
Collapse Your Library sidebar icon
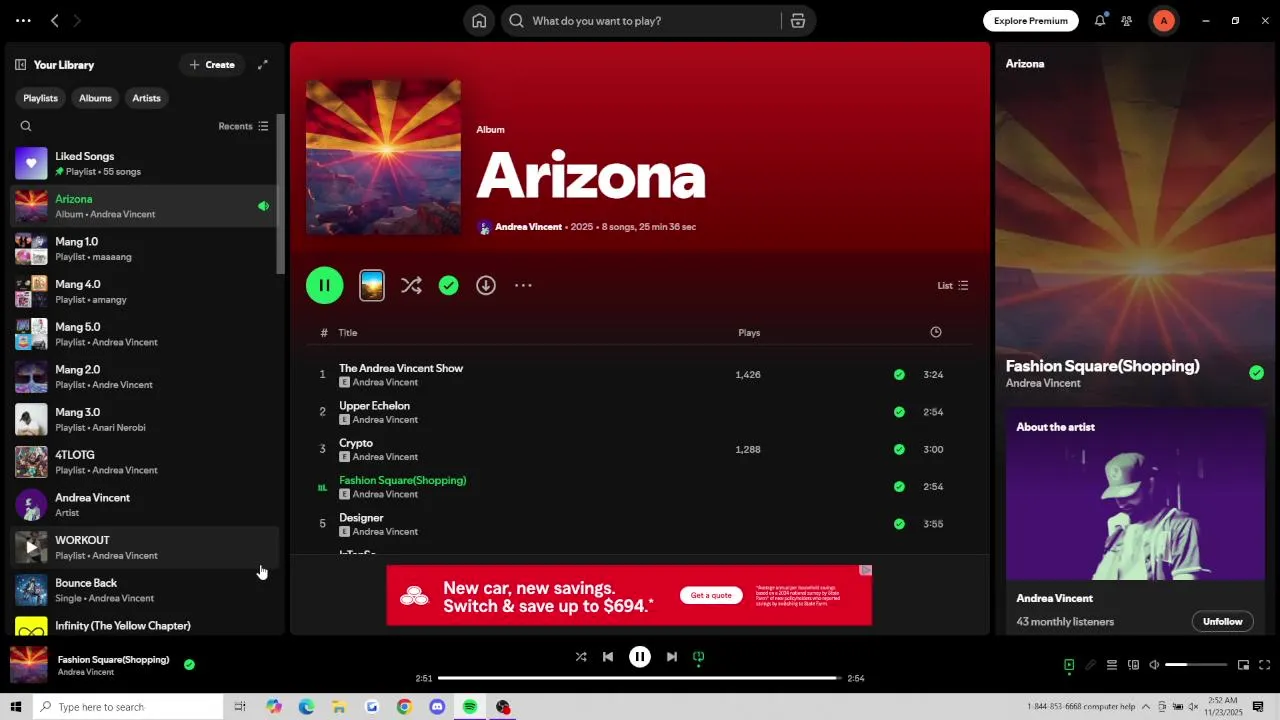(20, 65)
